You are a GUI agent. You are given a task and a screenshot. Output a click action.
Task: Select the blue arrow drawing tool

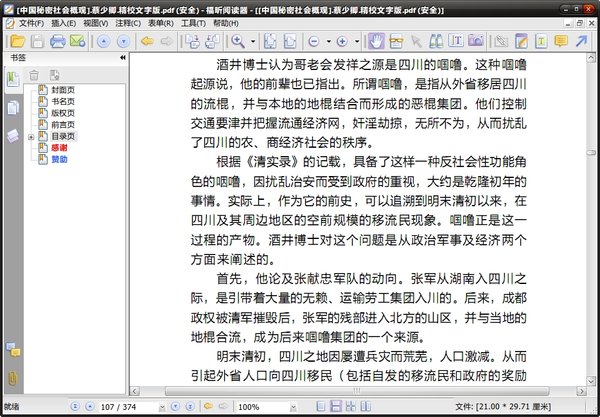coord(581,41)
